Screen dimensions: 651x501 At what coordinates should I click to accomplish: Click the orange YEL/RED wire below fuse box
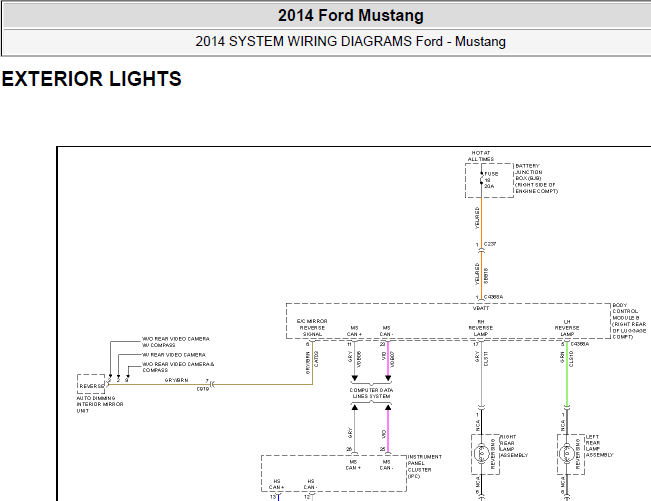click(x=481, y=222)
